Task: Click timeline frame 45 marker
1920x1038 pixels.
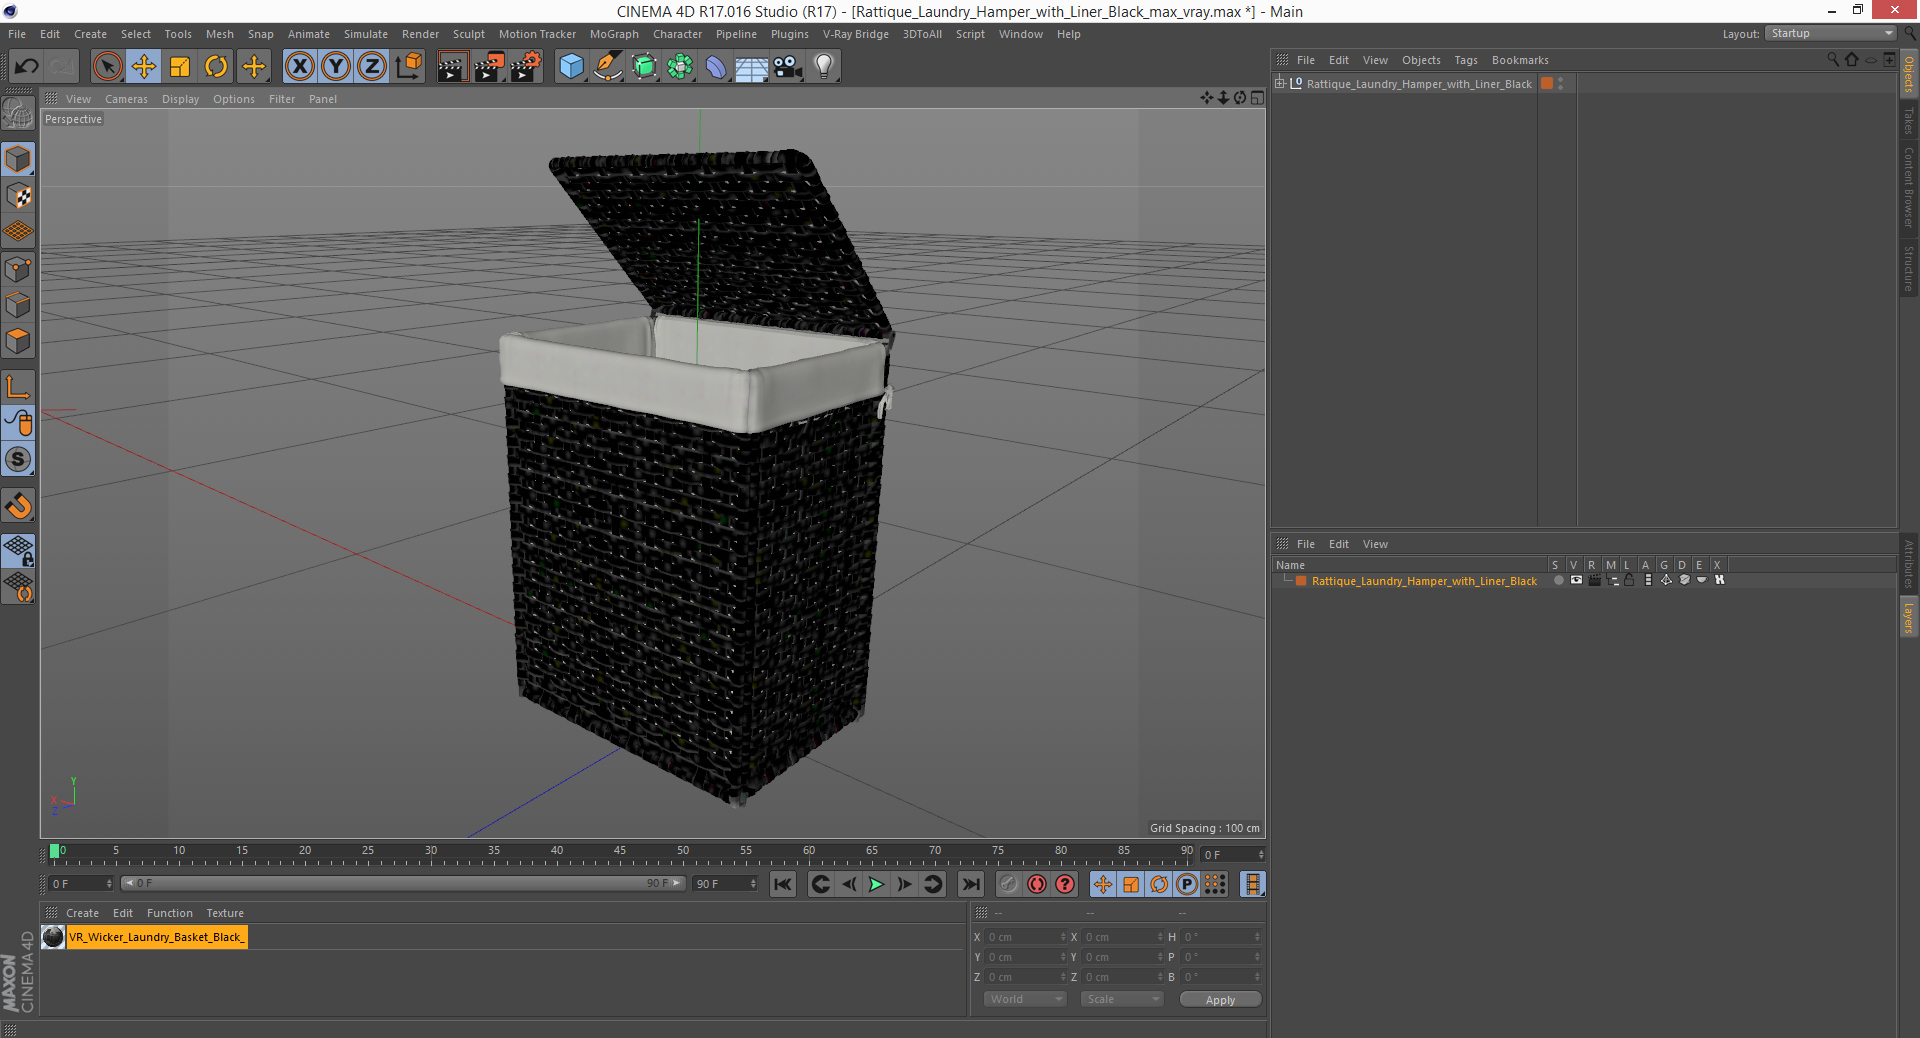Action: click(x=620, y=851)
